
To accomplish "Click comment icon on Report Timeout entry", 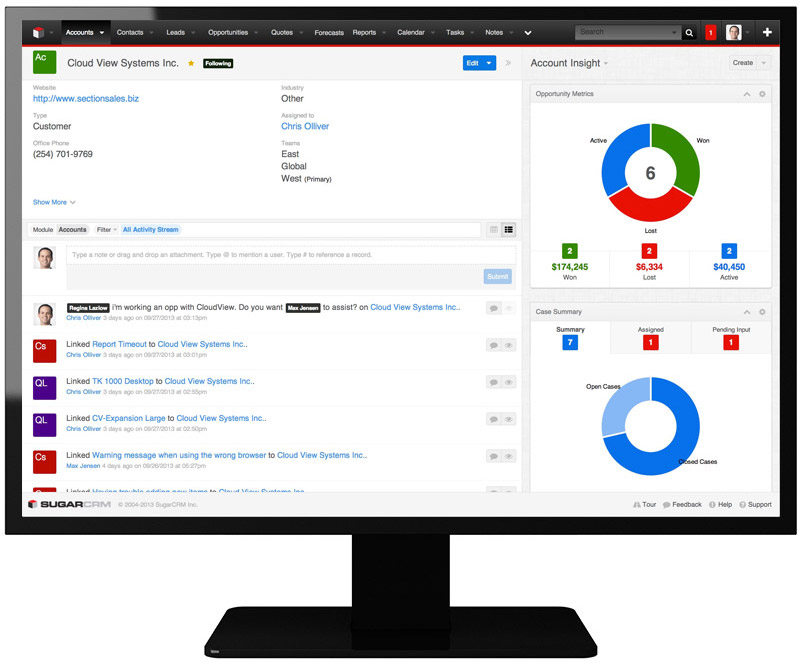I will tap(493, 346).
